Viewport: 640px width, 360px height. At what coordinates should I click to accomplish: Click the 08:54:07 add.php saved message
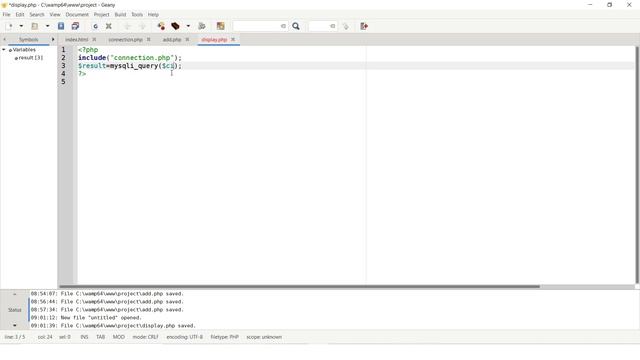(107, 293)
